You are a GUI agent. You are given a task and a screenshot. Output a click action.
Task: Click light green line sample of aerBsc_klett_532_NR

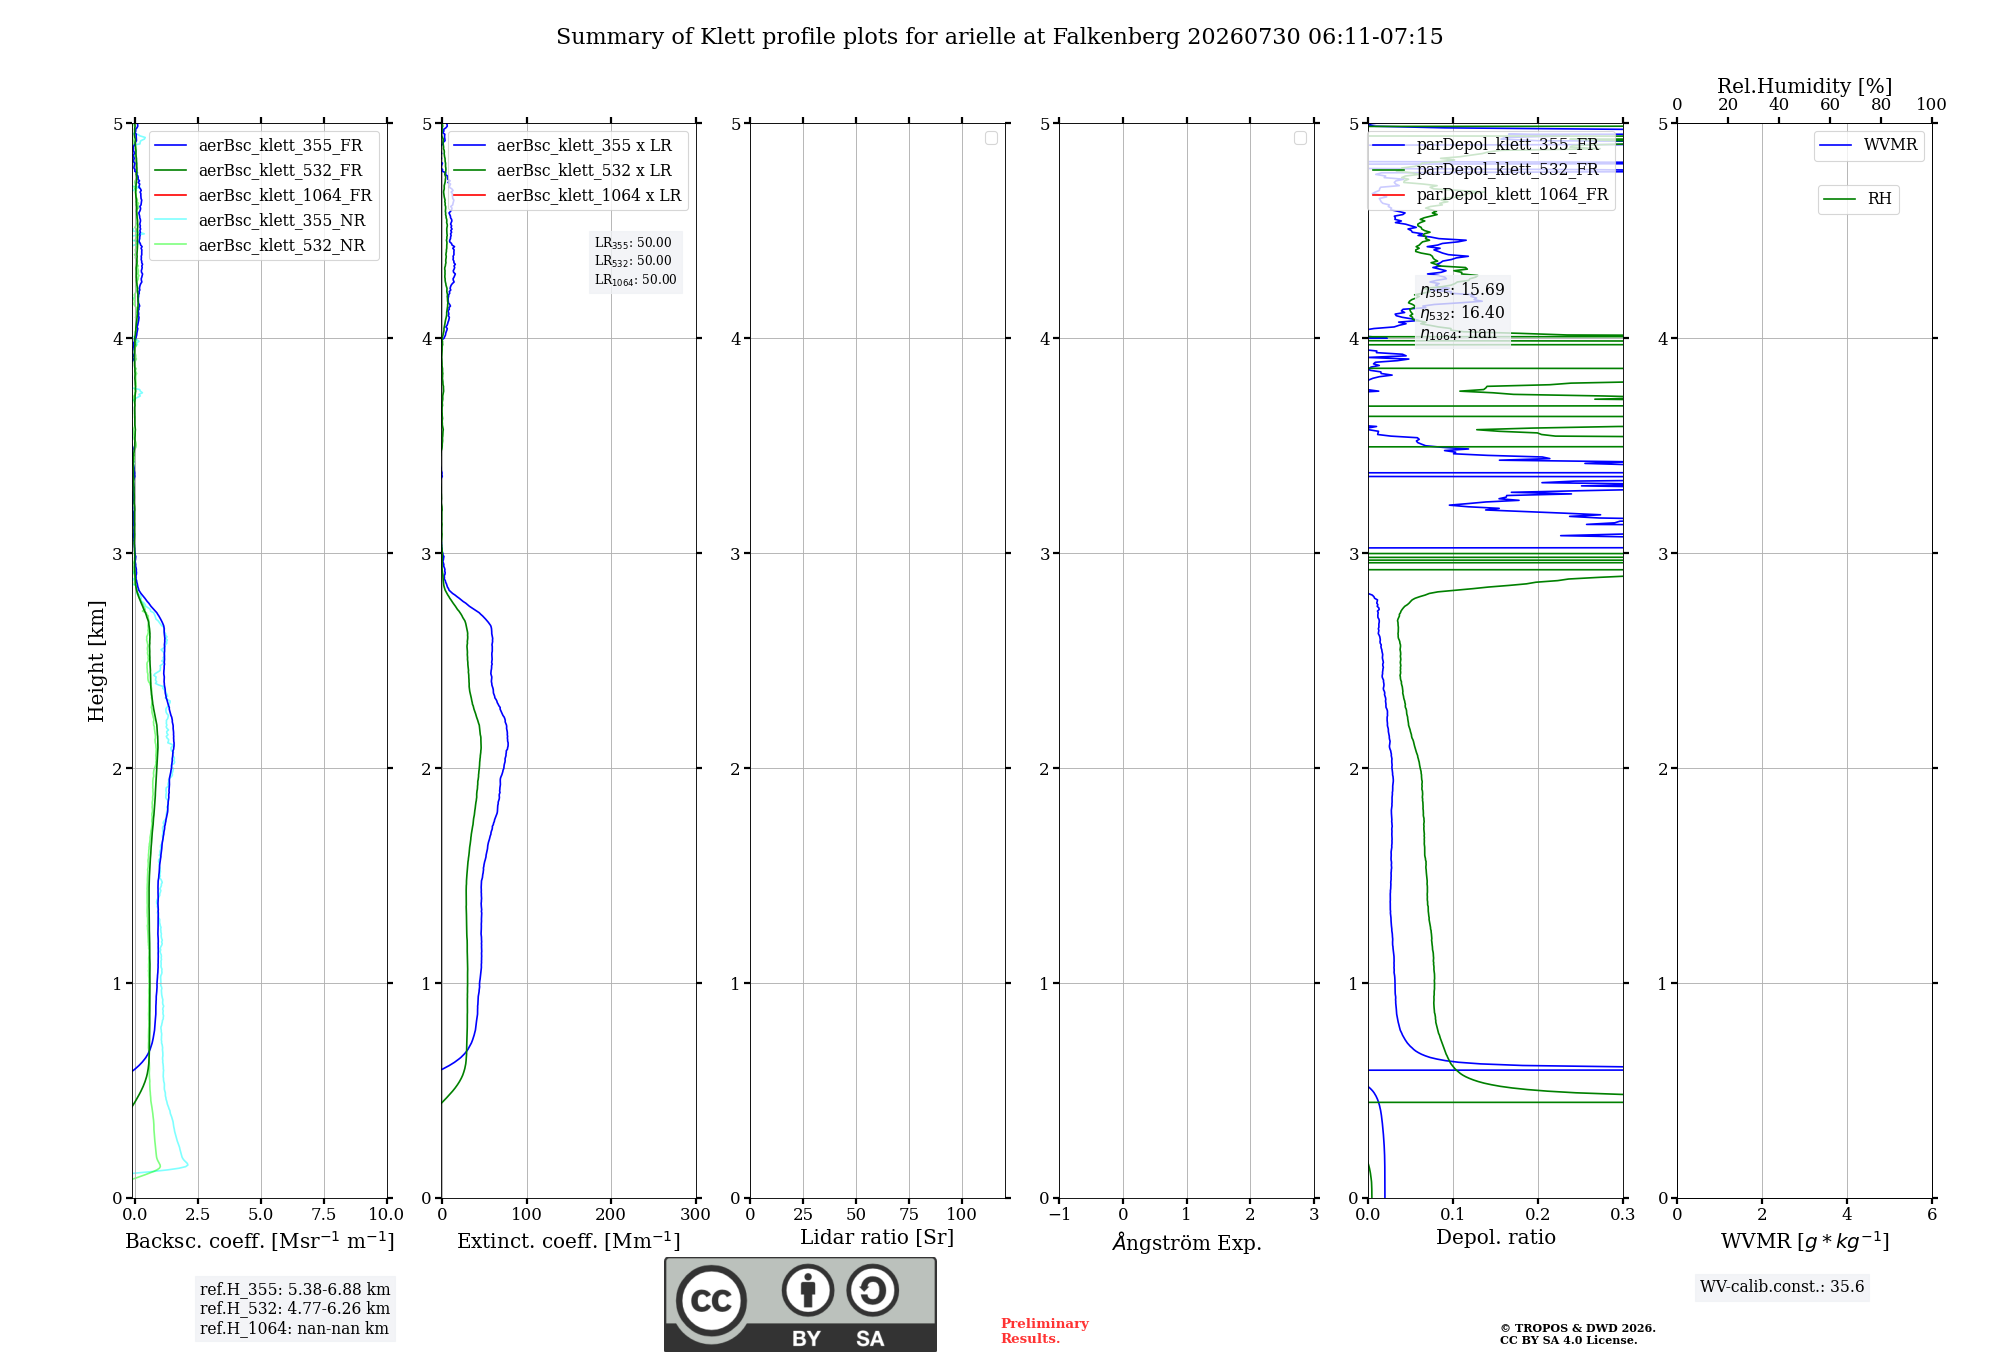pos(171,246)
